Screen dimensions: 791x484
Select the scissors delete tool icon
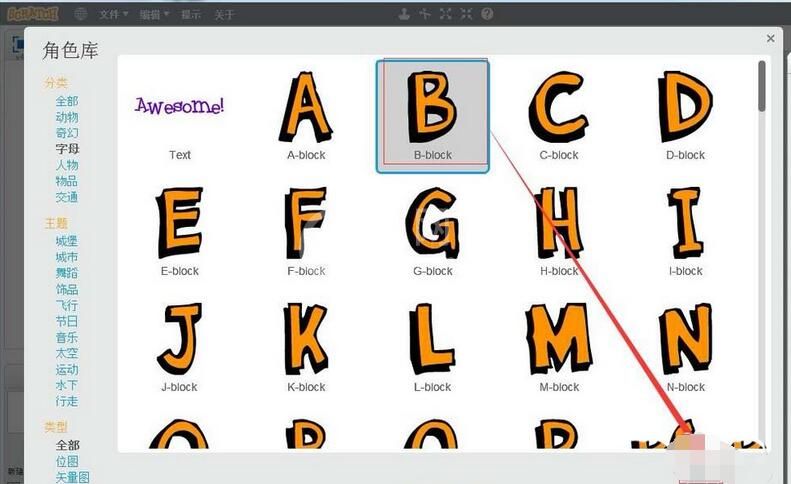[425, 14]
